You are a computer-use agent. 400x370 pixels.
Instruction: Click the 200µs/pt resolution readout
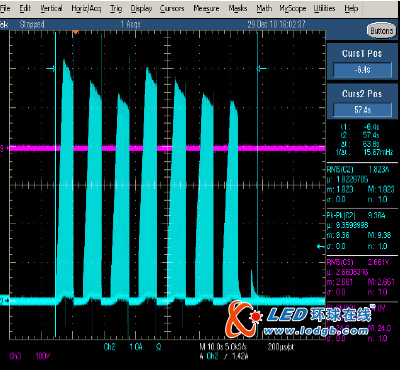pyautogui.click(x=281, y=347)
